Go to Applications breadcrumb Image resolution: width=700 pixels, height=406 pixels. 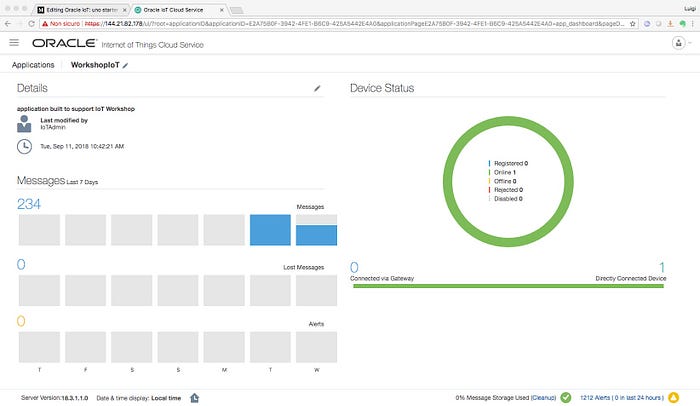(33, 65)
